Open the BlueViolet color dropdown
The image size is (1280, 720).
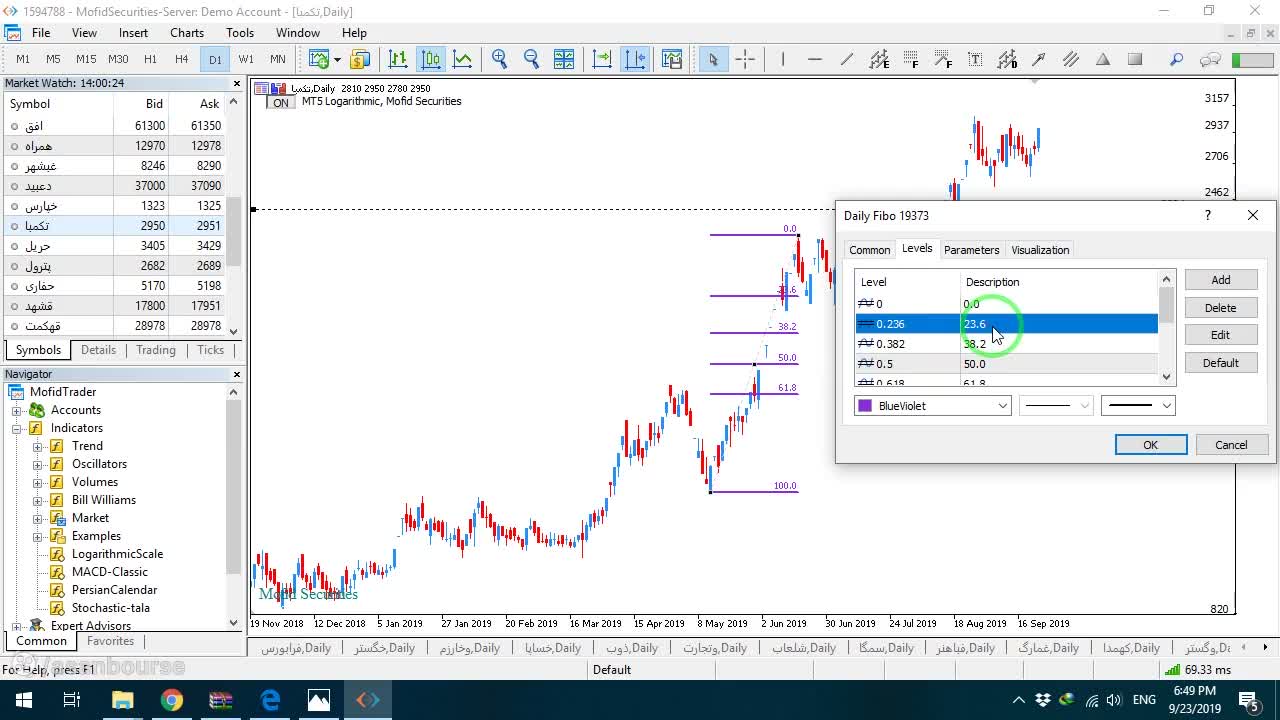click(1002, 406)
